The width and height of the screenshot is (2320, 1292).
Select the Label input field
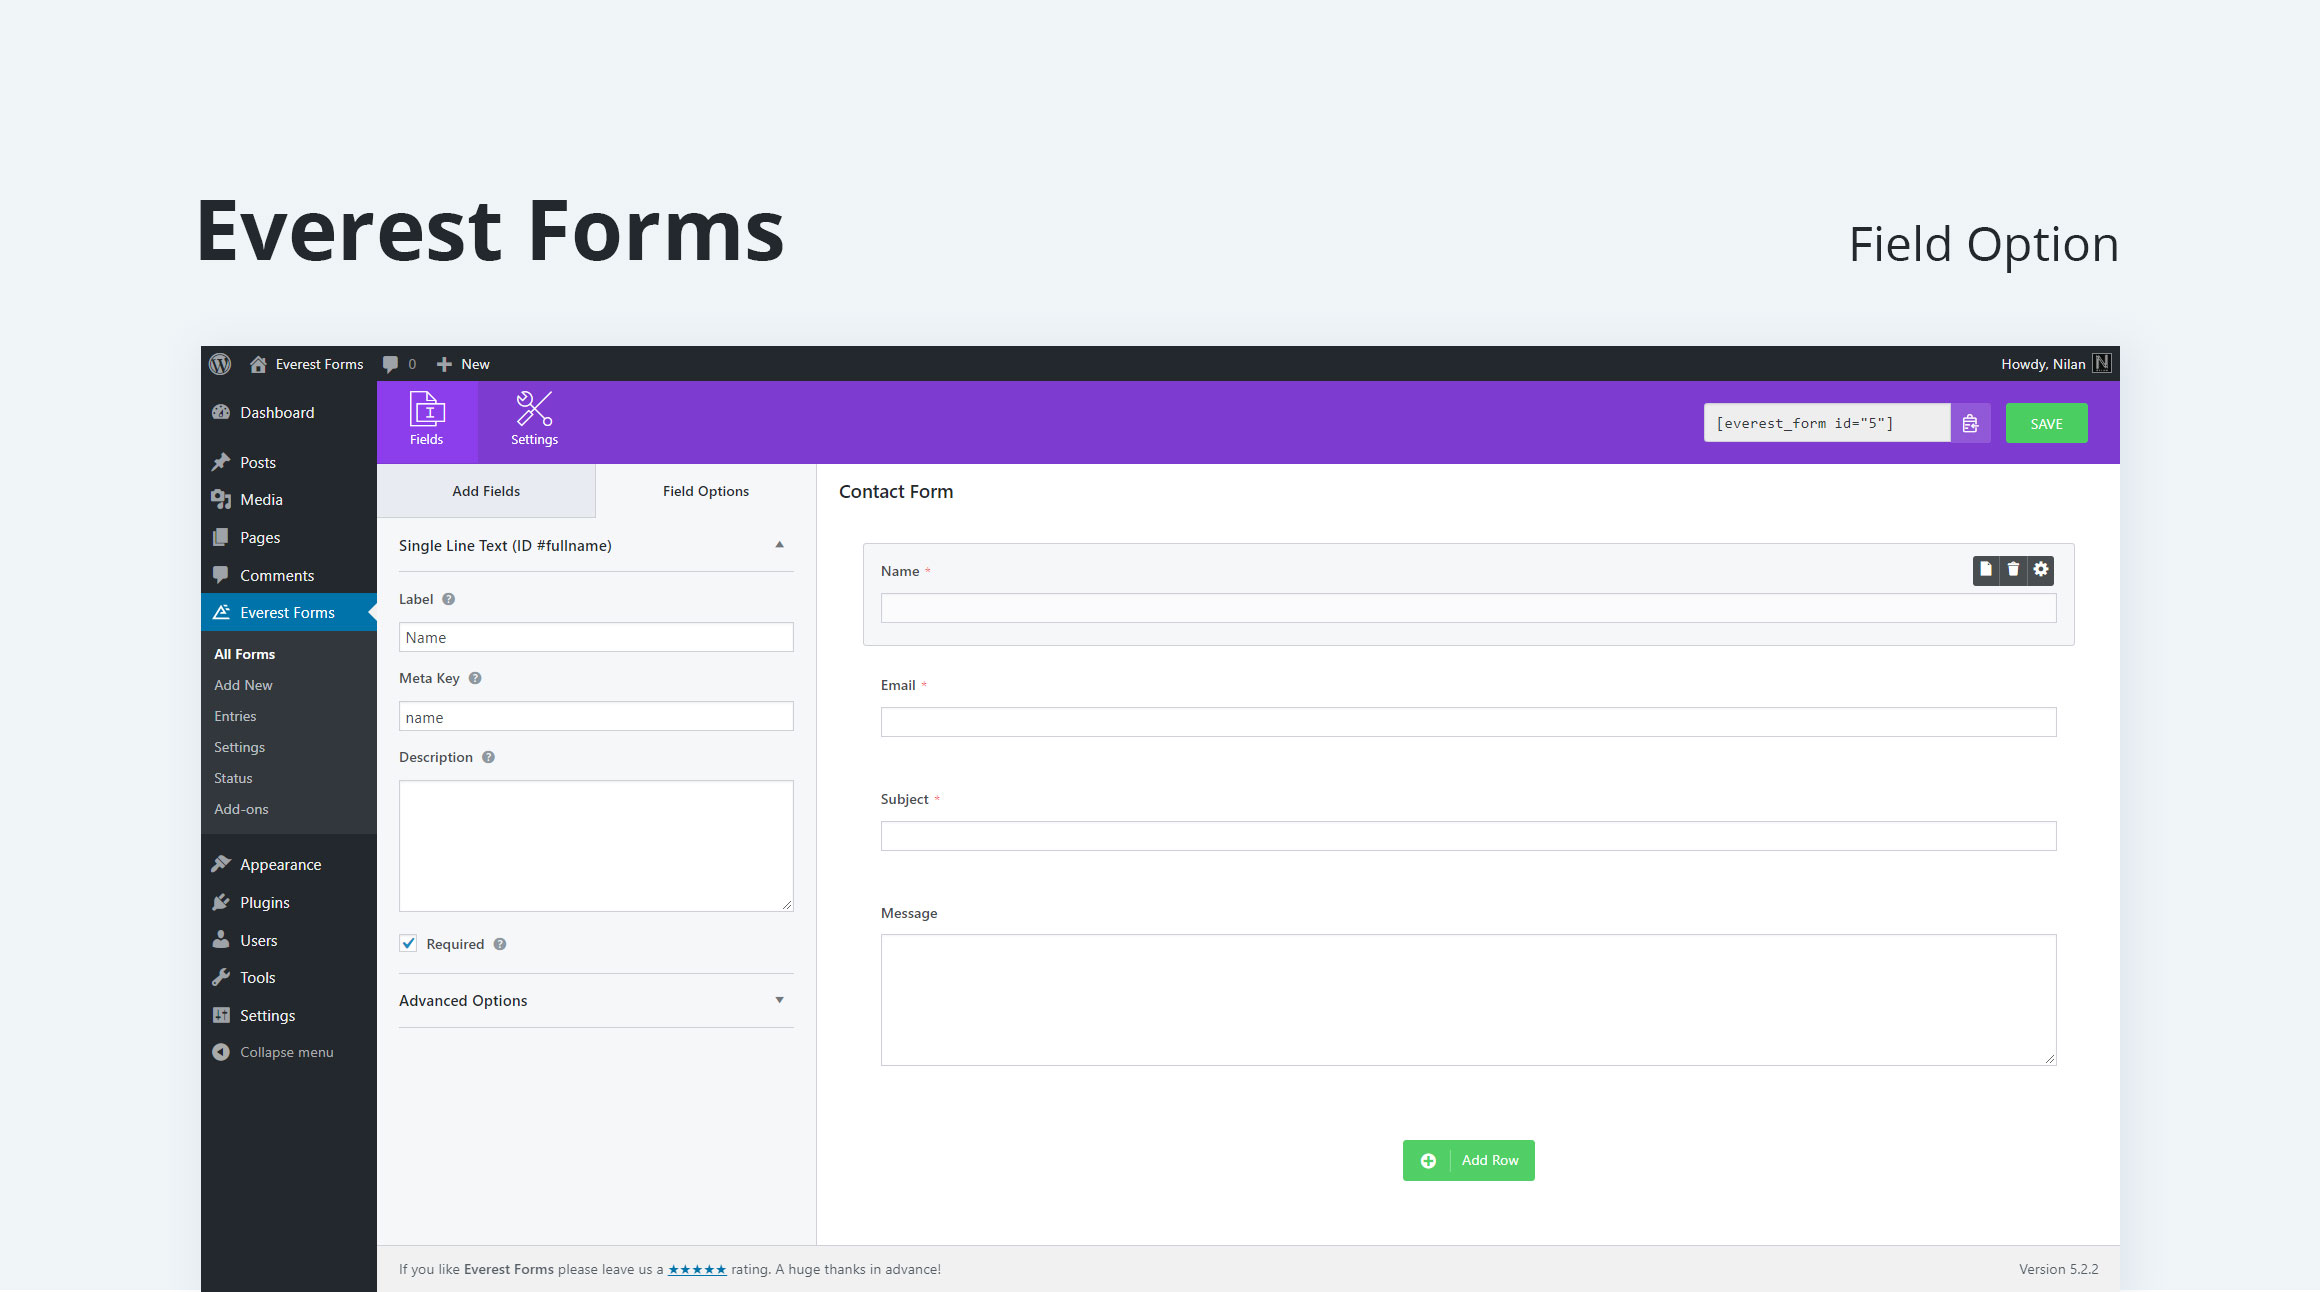[595, 636]
